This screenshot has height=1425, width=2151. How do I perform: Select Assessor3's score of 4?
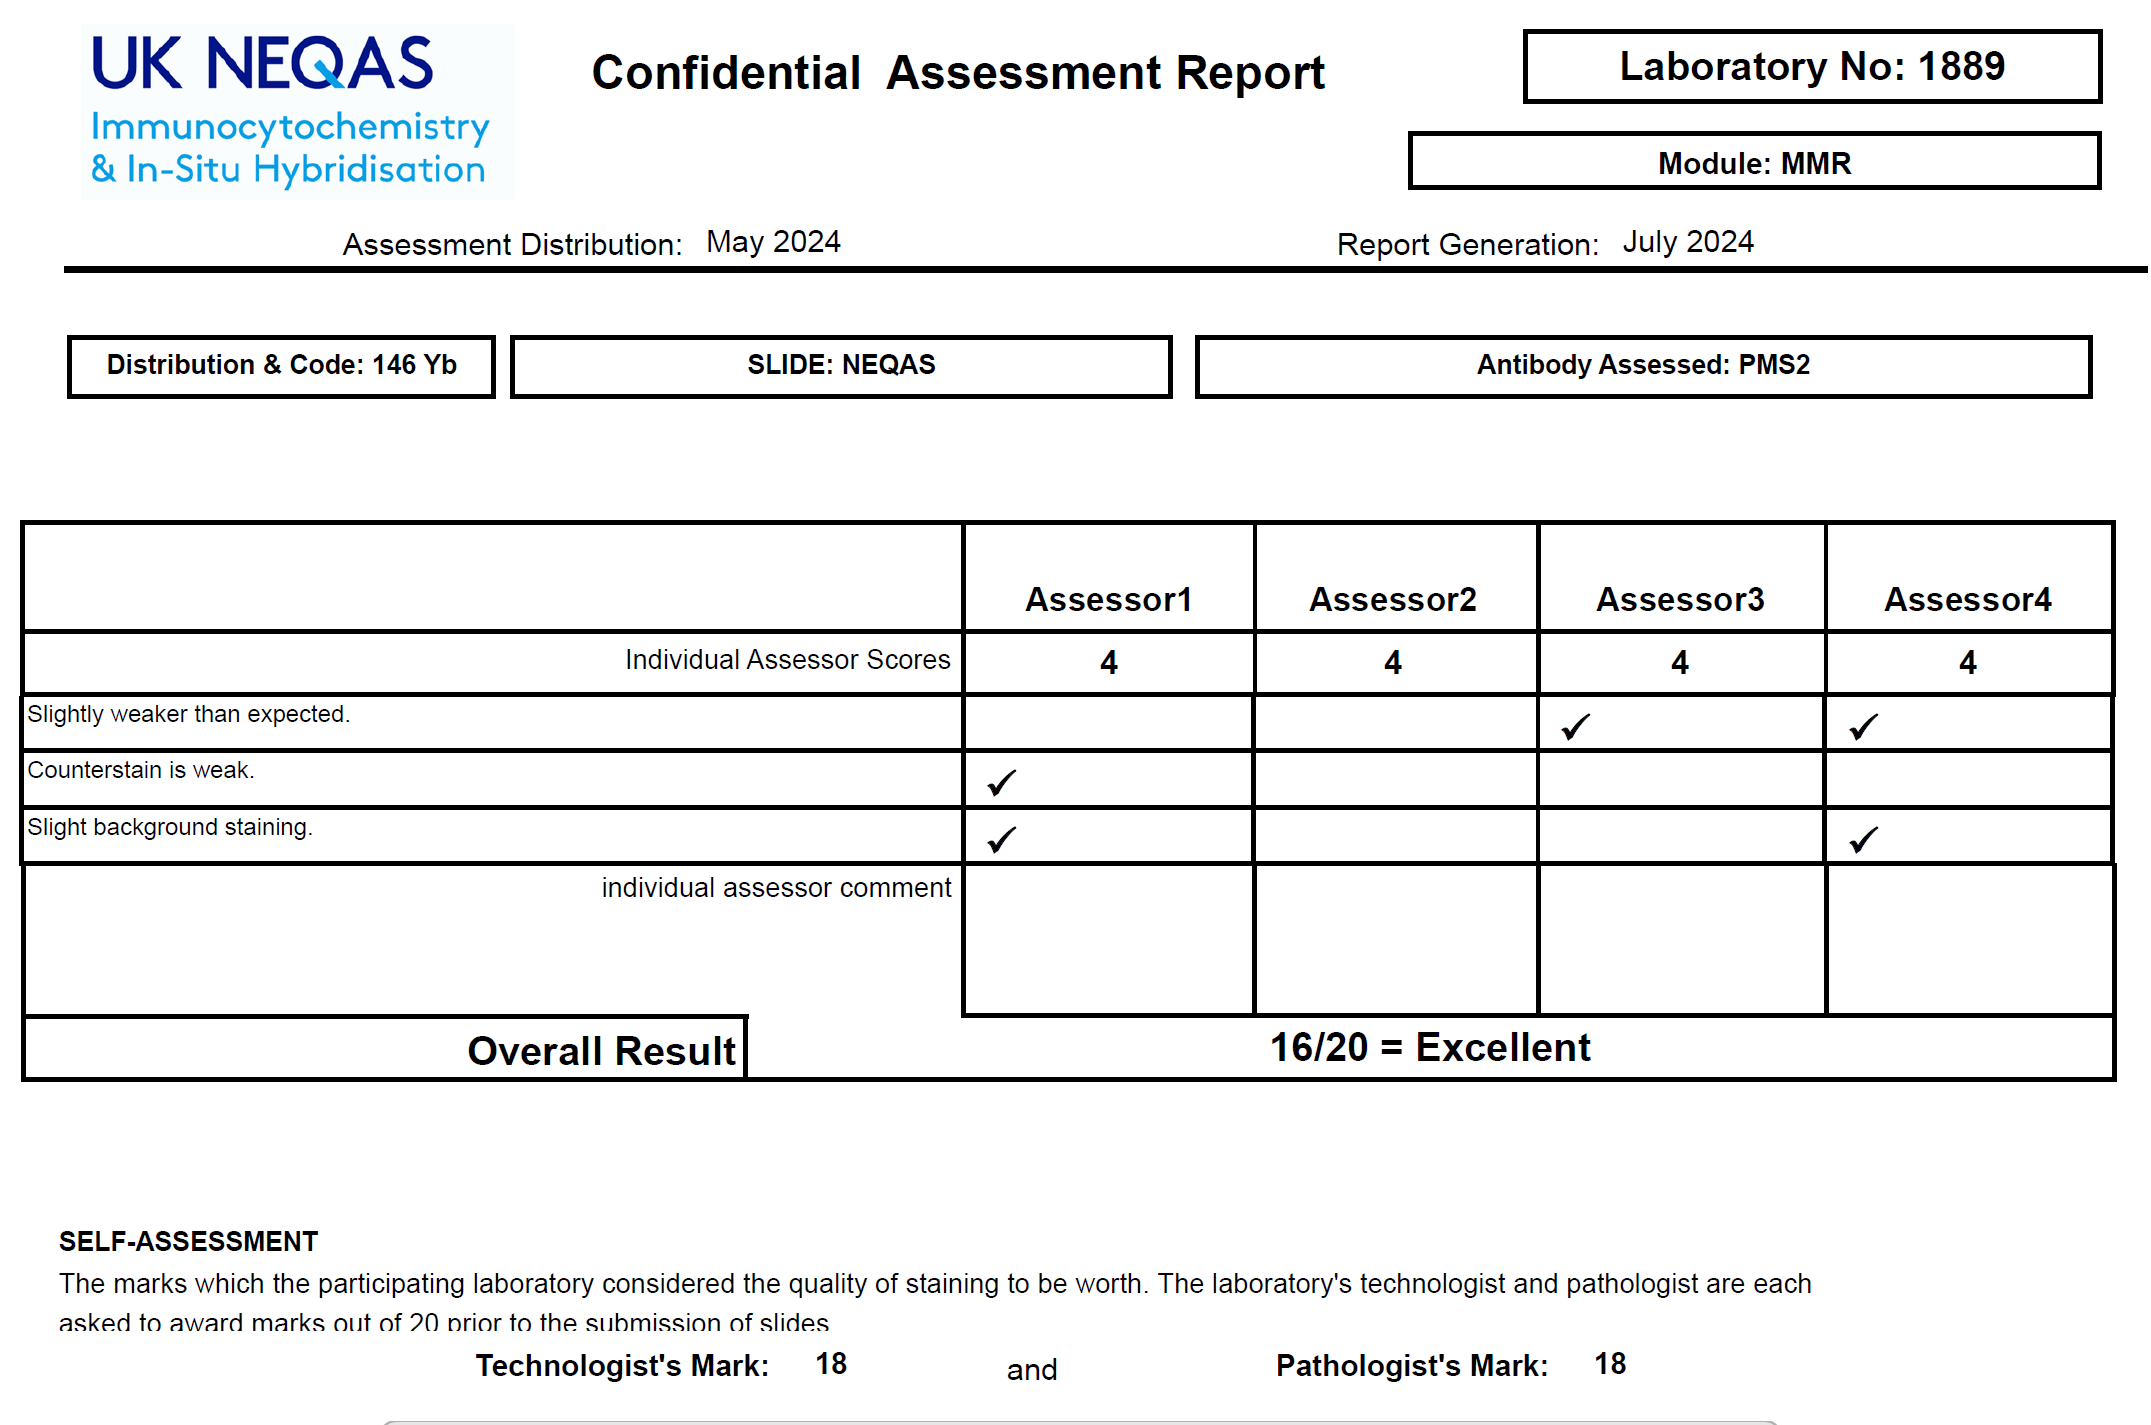click(x=1680, y=662)
